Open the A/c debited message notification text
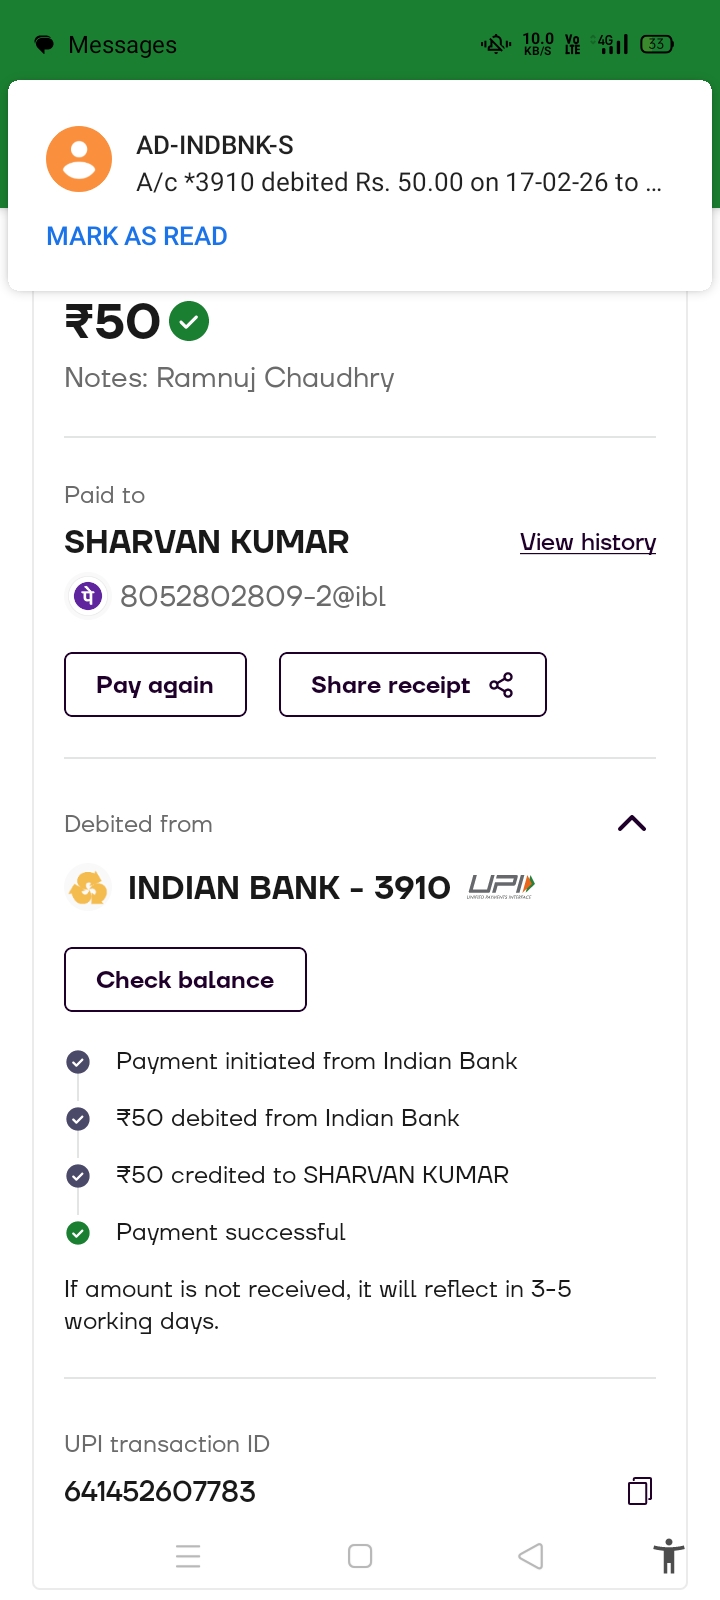Screen dimensions: 720x1600 click(x=398, y=182)
